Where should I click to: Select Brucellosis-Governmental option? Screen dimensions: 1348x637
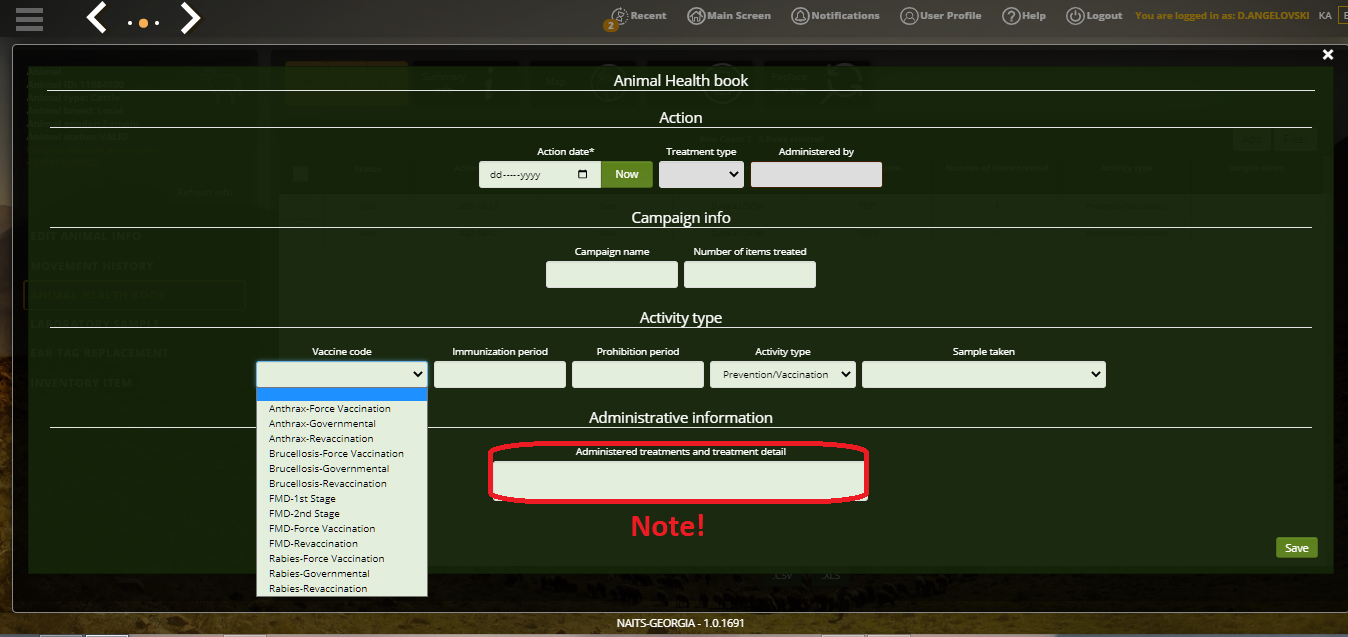(342, 468)
